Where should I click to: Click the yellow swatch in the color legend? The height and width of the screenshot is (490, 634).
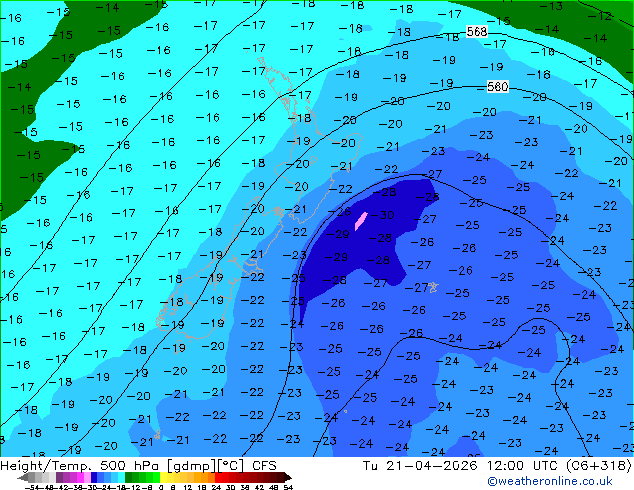164,477
